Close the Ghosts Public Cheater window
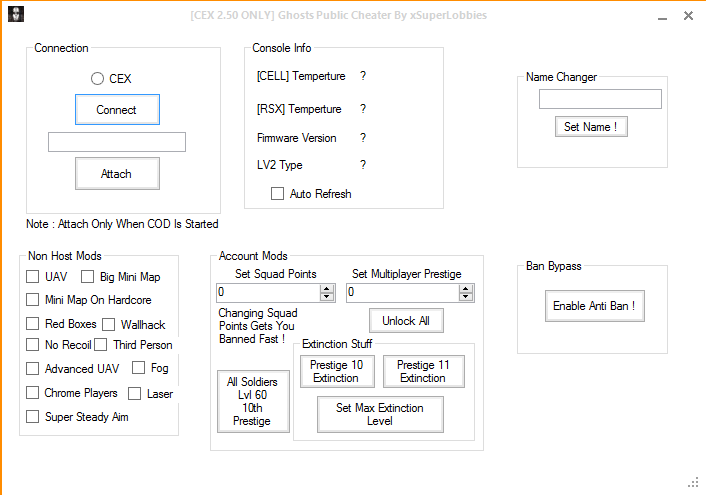 pos(688,16)
